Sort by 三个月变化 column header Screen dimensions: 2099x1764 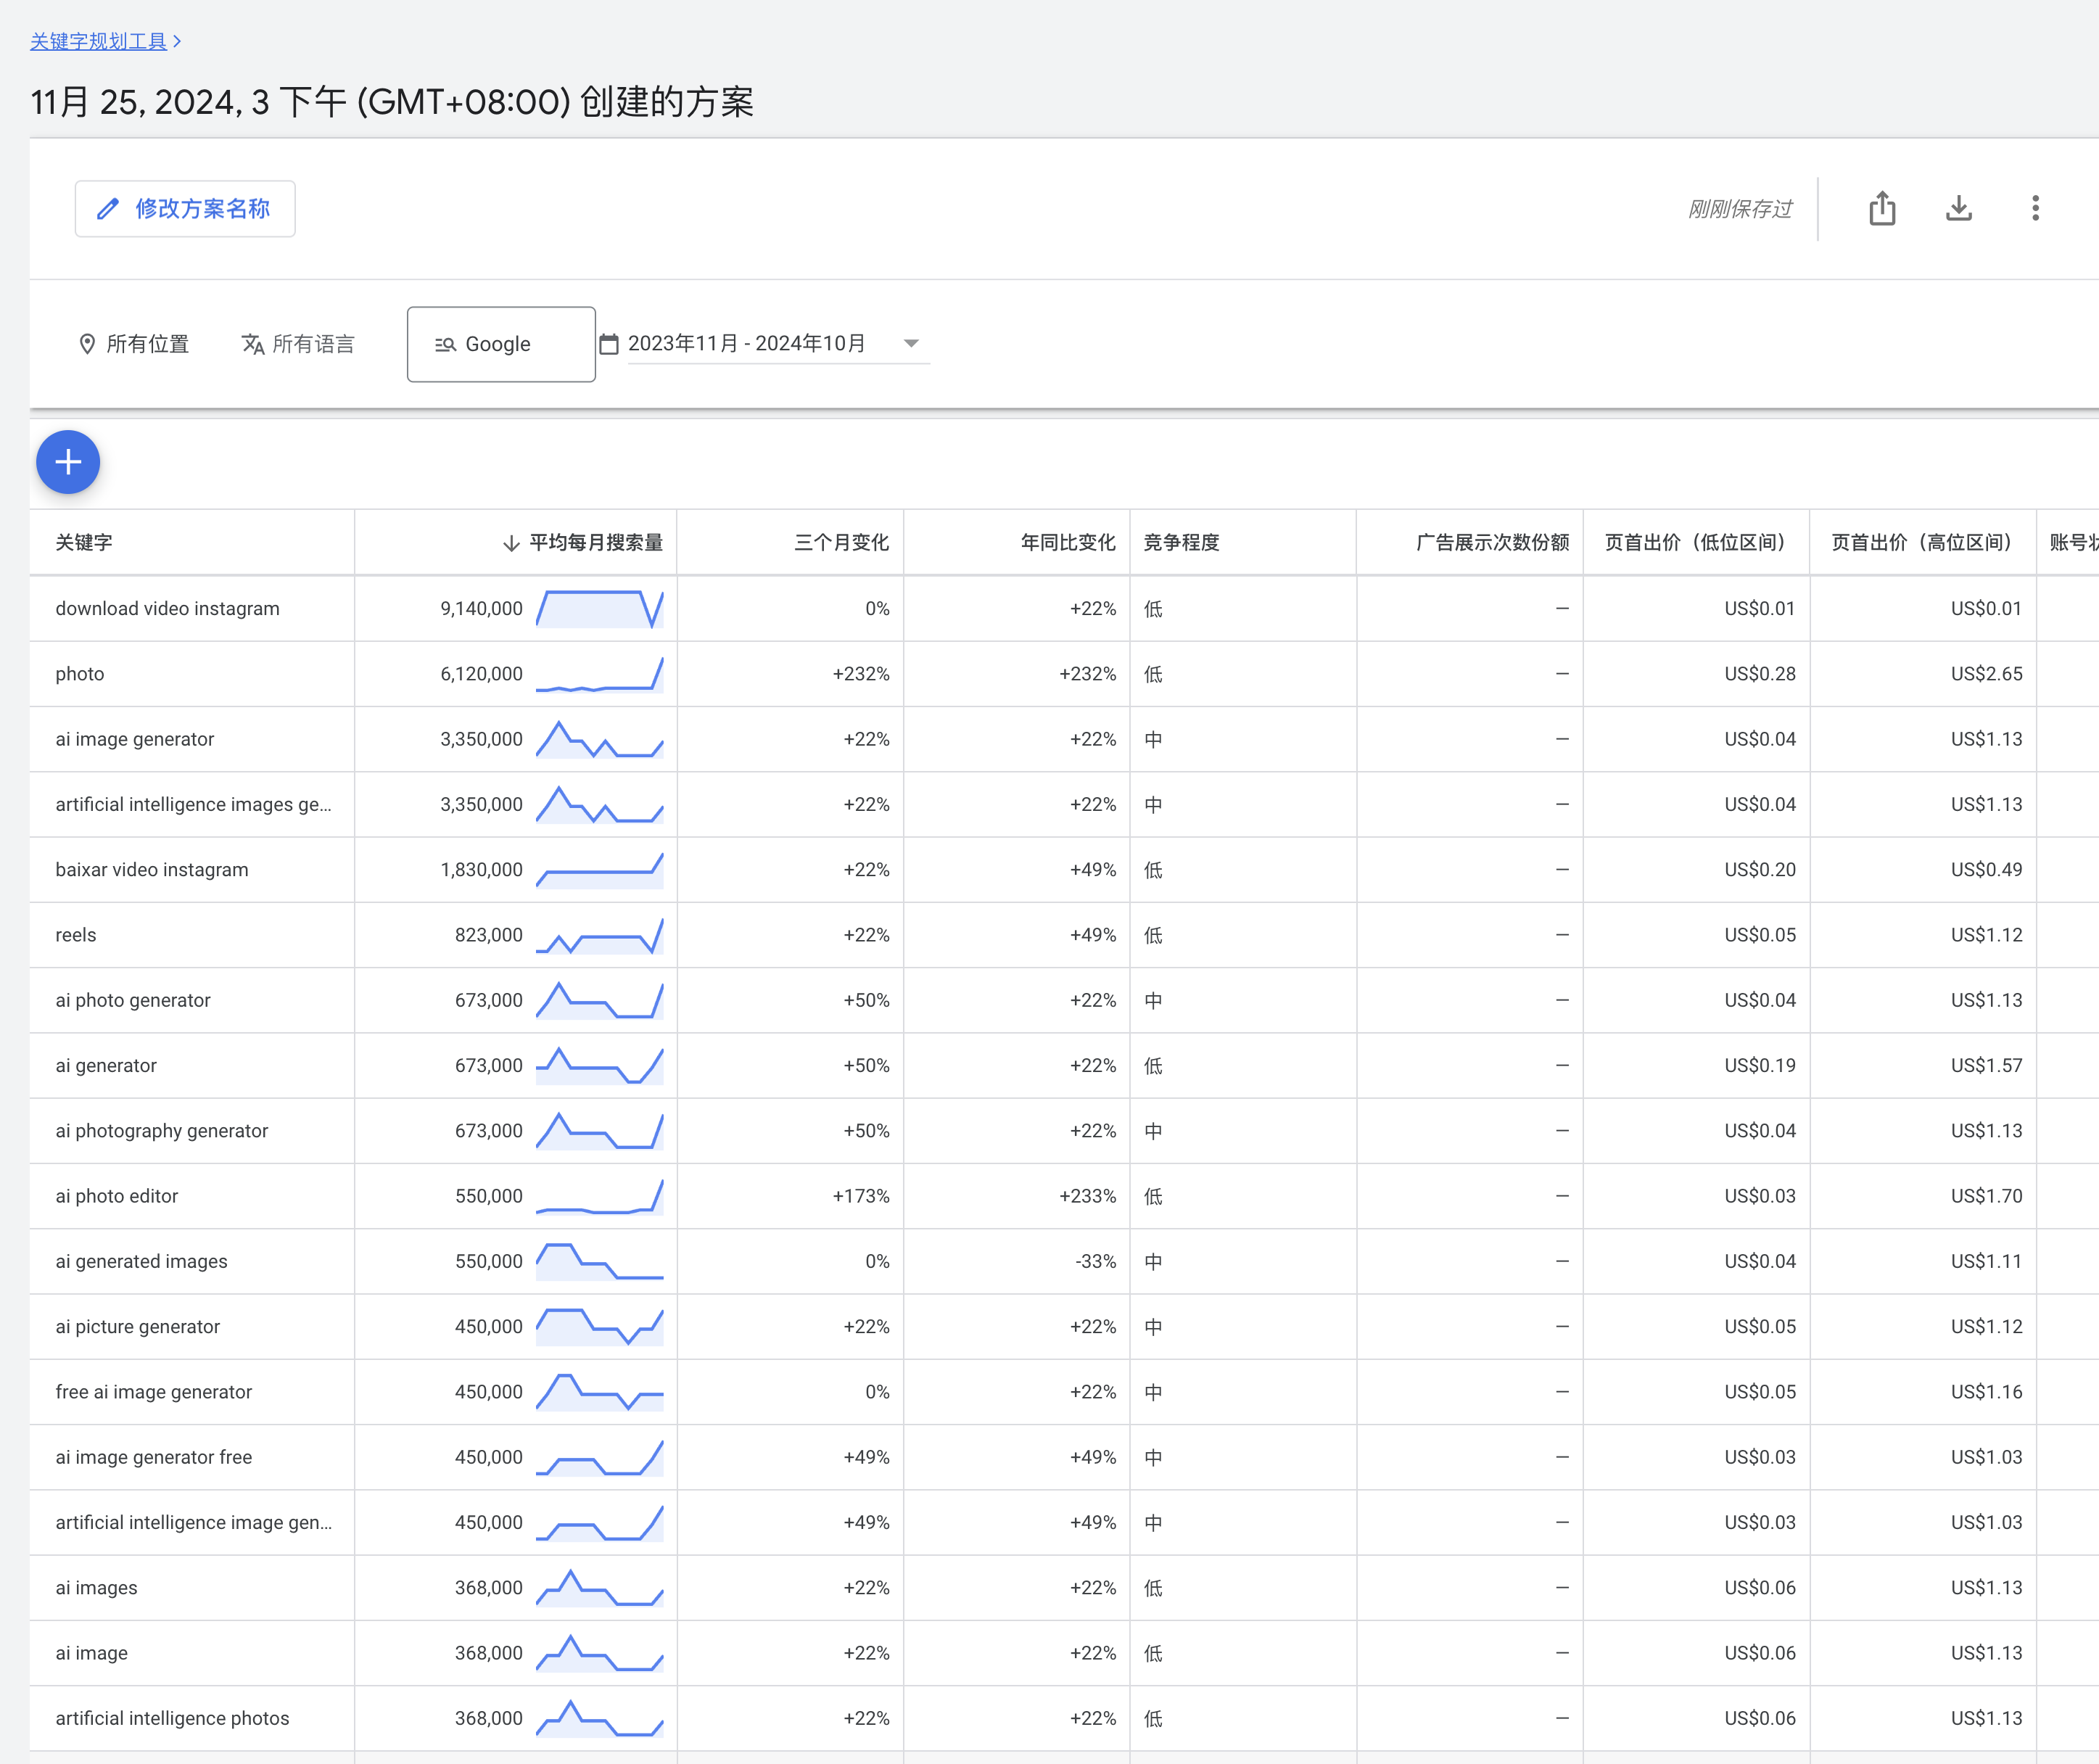point(841,543)
